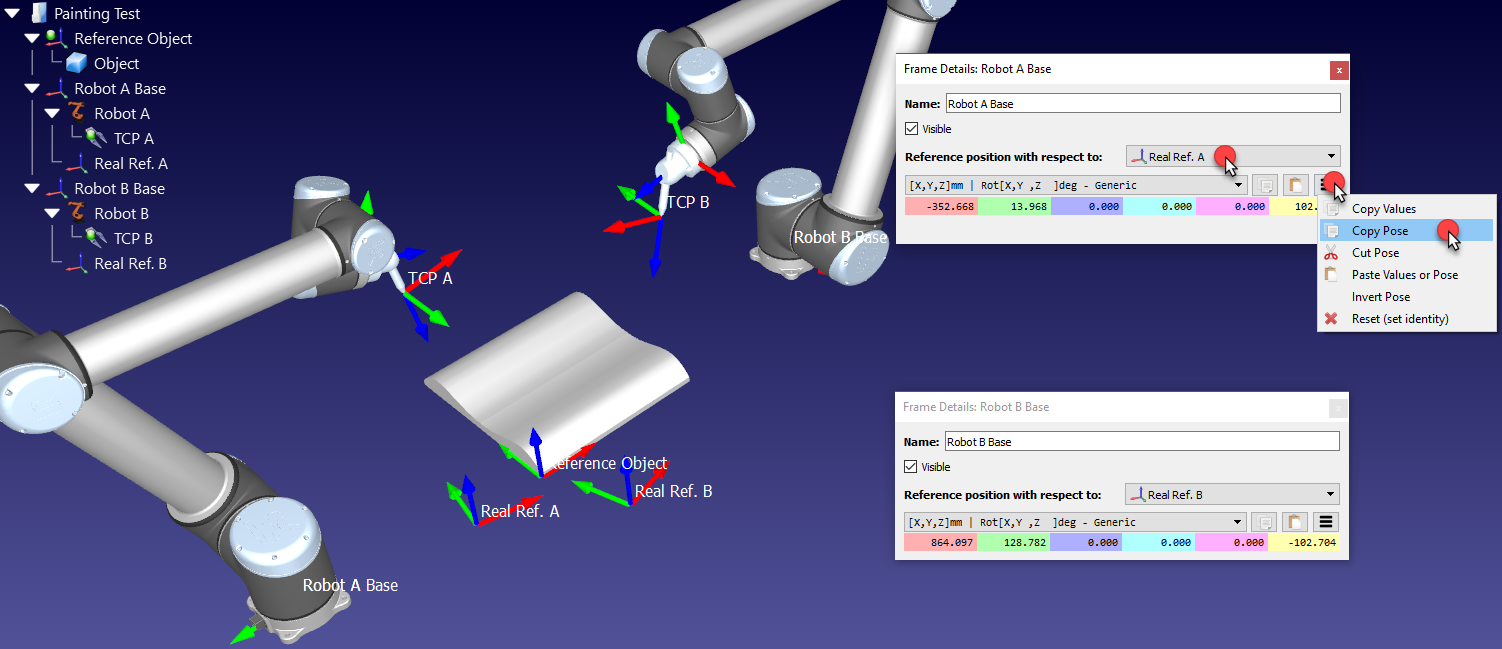Select Invert Pose menu entry

click(x=1380, y=297)
